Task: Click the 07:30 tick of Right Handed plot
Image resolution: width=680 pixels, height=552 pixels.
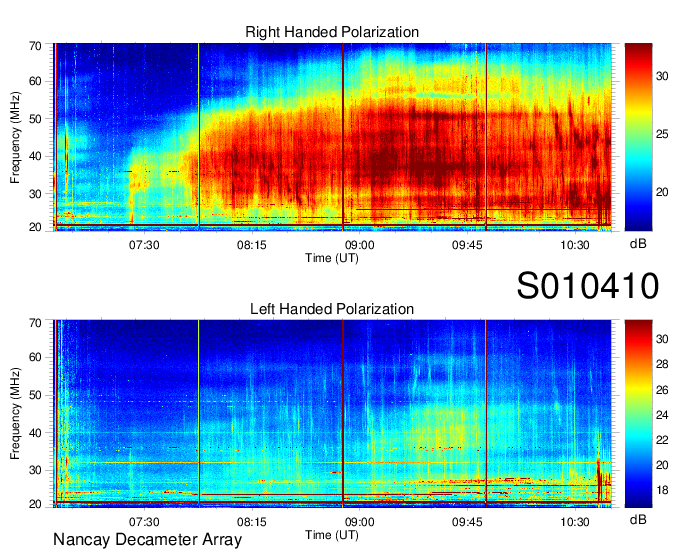Action: click(x=144, y=245)
